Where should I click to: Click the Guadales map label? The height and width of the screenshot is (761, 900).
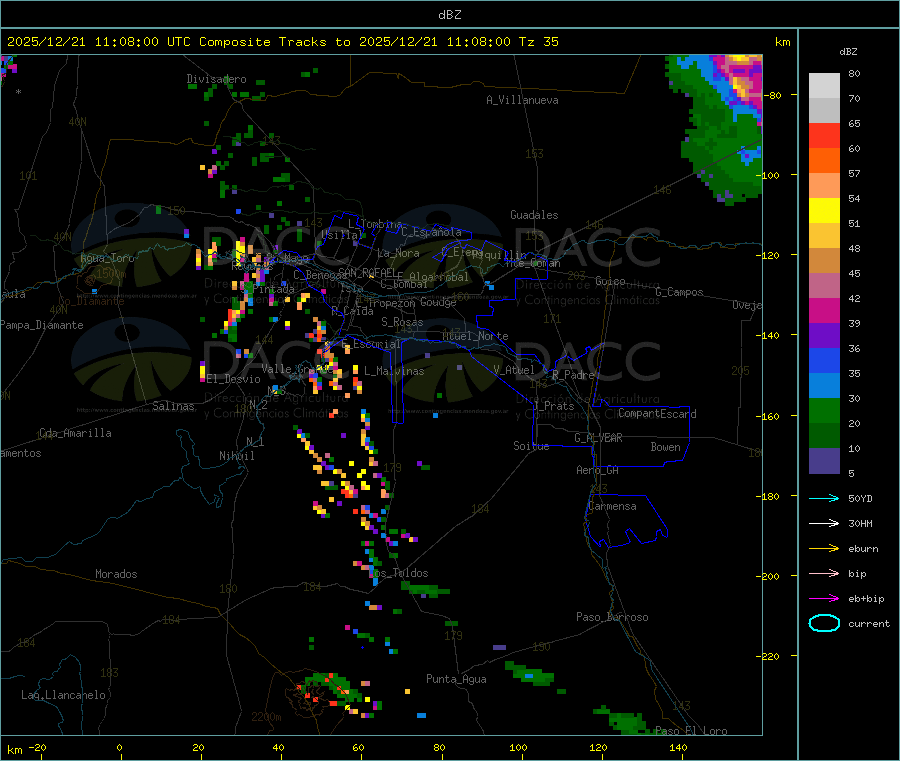[534, 215]
